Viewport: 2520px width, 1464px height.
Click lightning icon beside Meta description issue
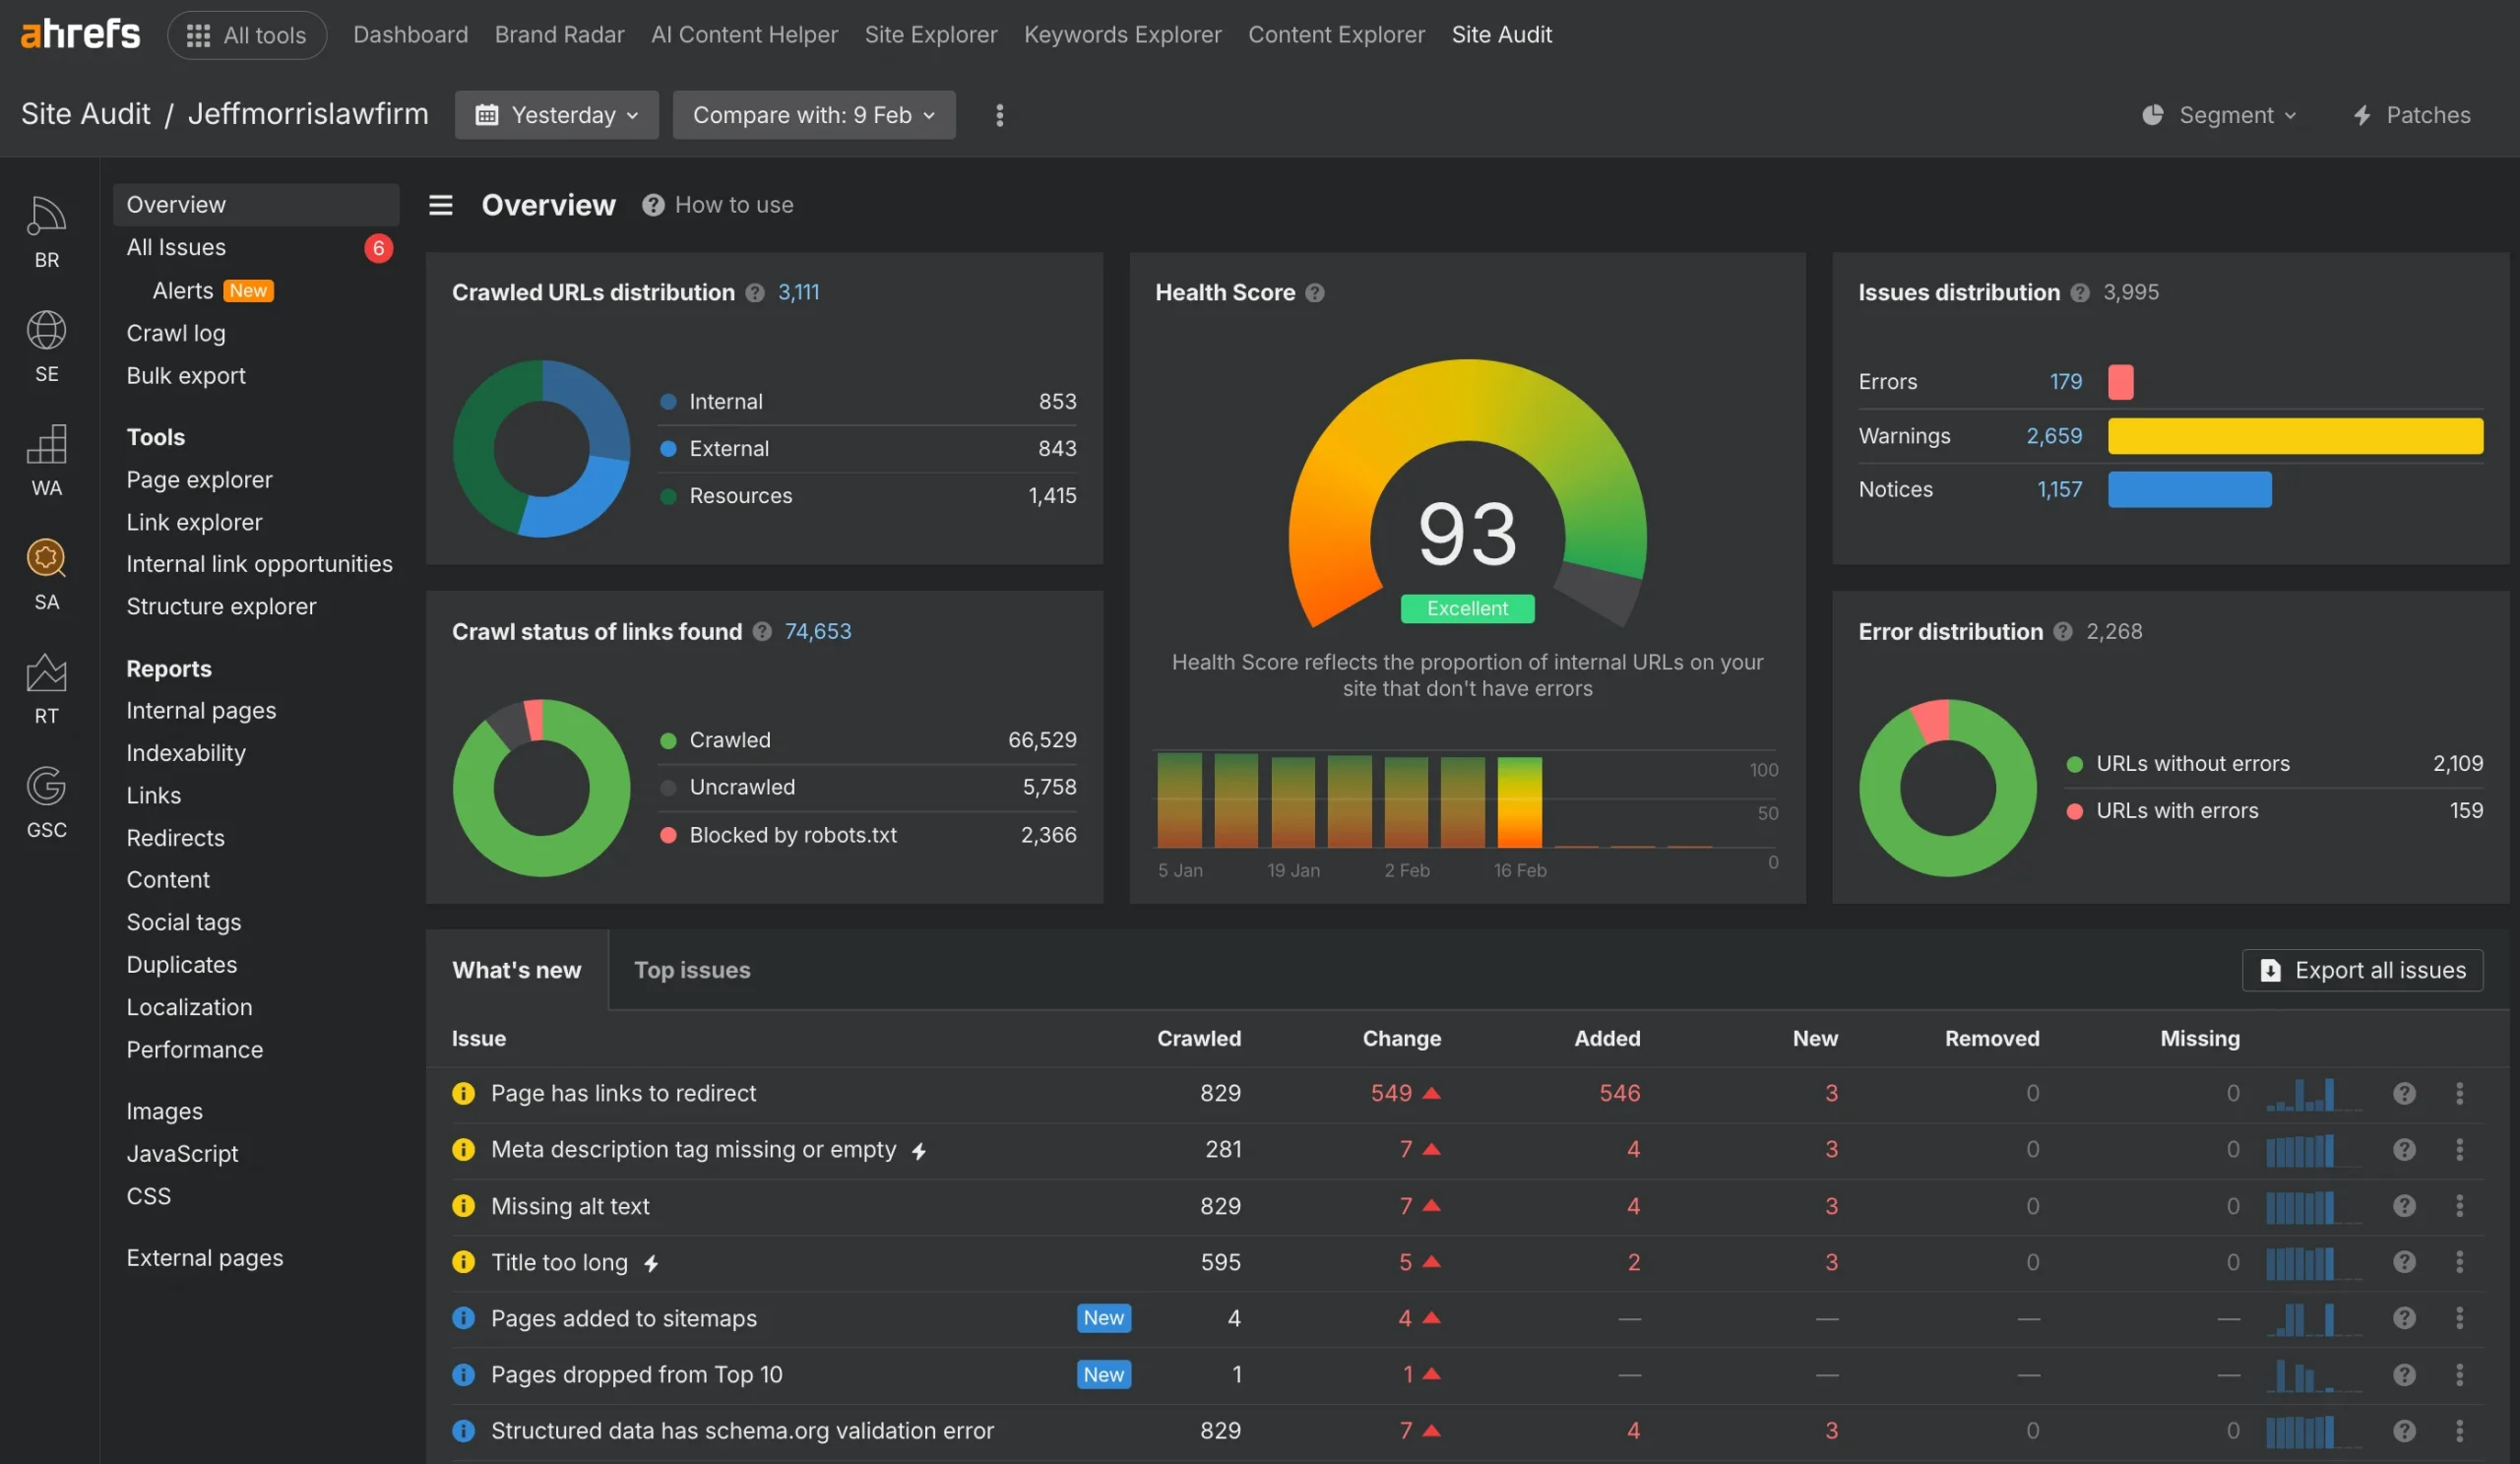[919, 1151]
